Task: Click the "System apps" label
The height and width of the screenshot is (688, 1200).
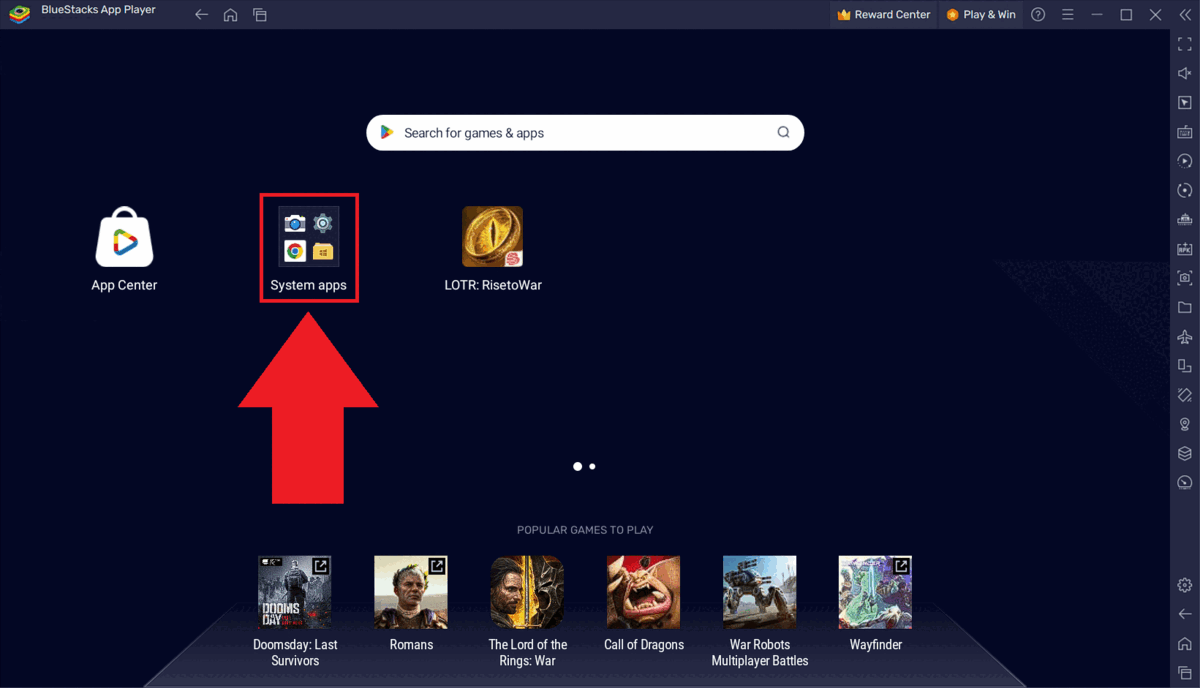Action: tap(308, 285)
